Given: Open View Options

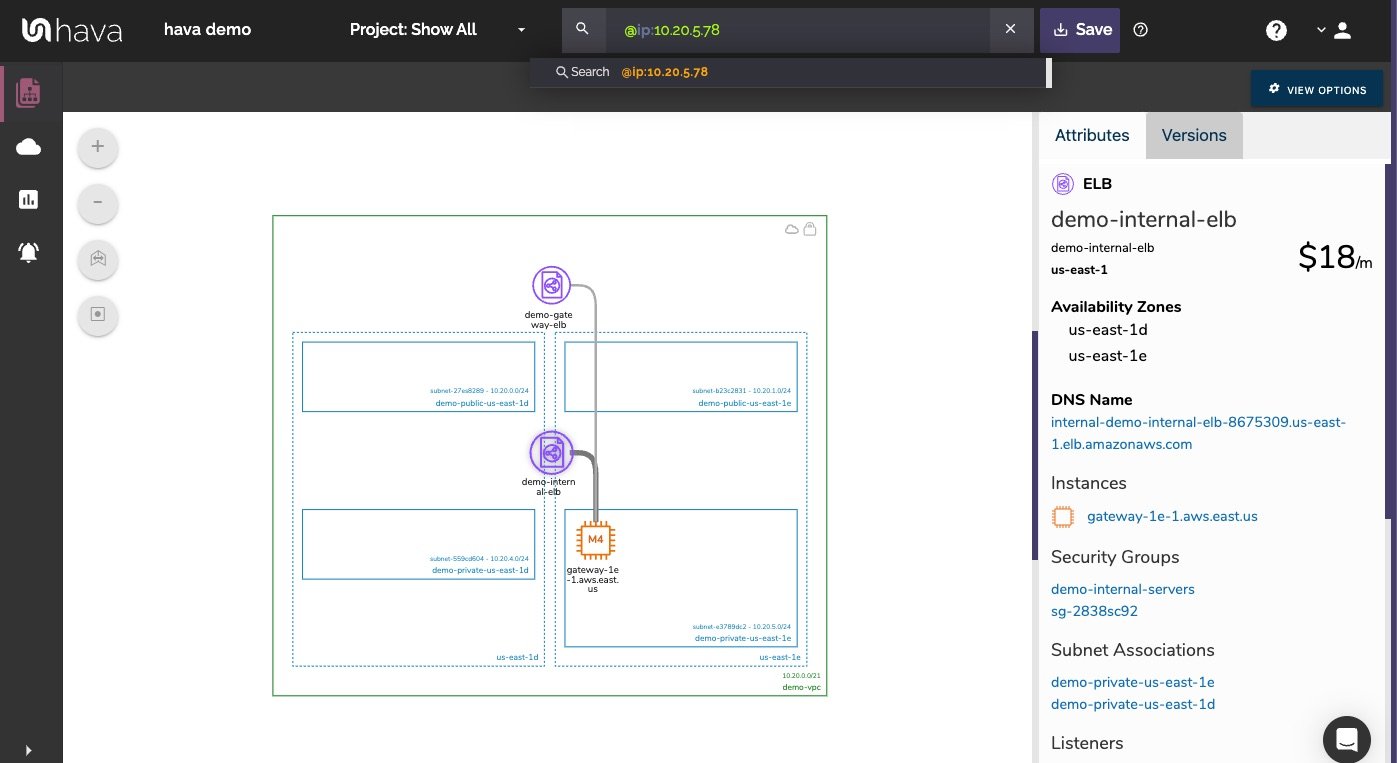Looking at the screenshot, I should tap(1317, 89).
